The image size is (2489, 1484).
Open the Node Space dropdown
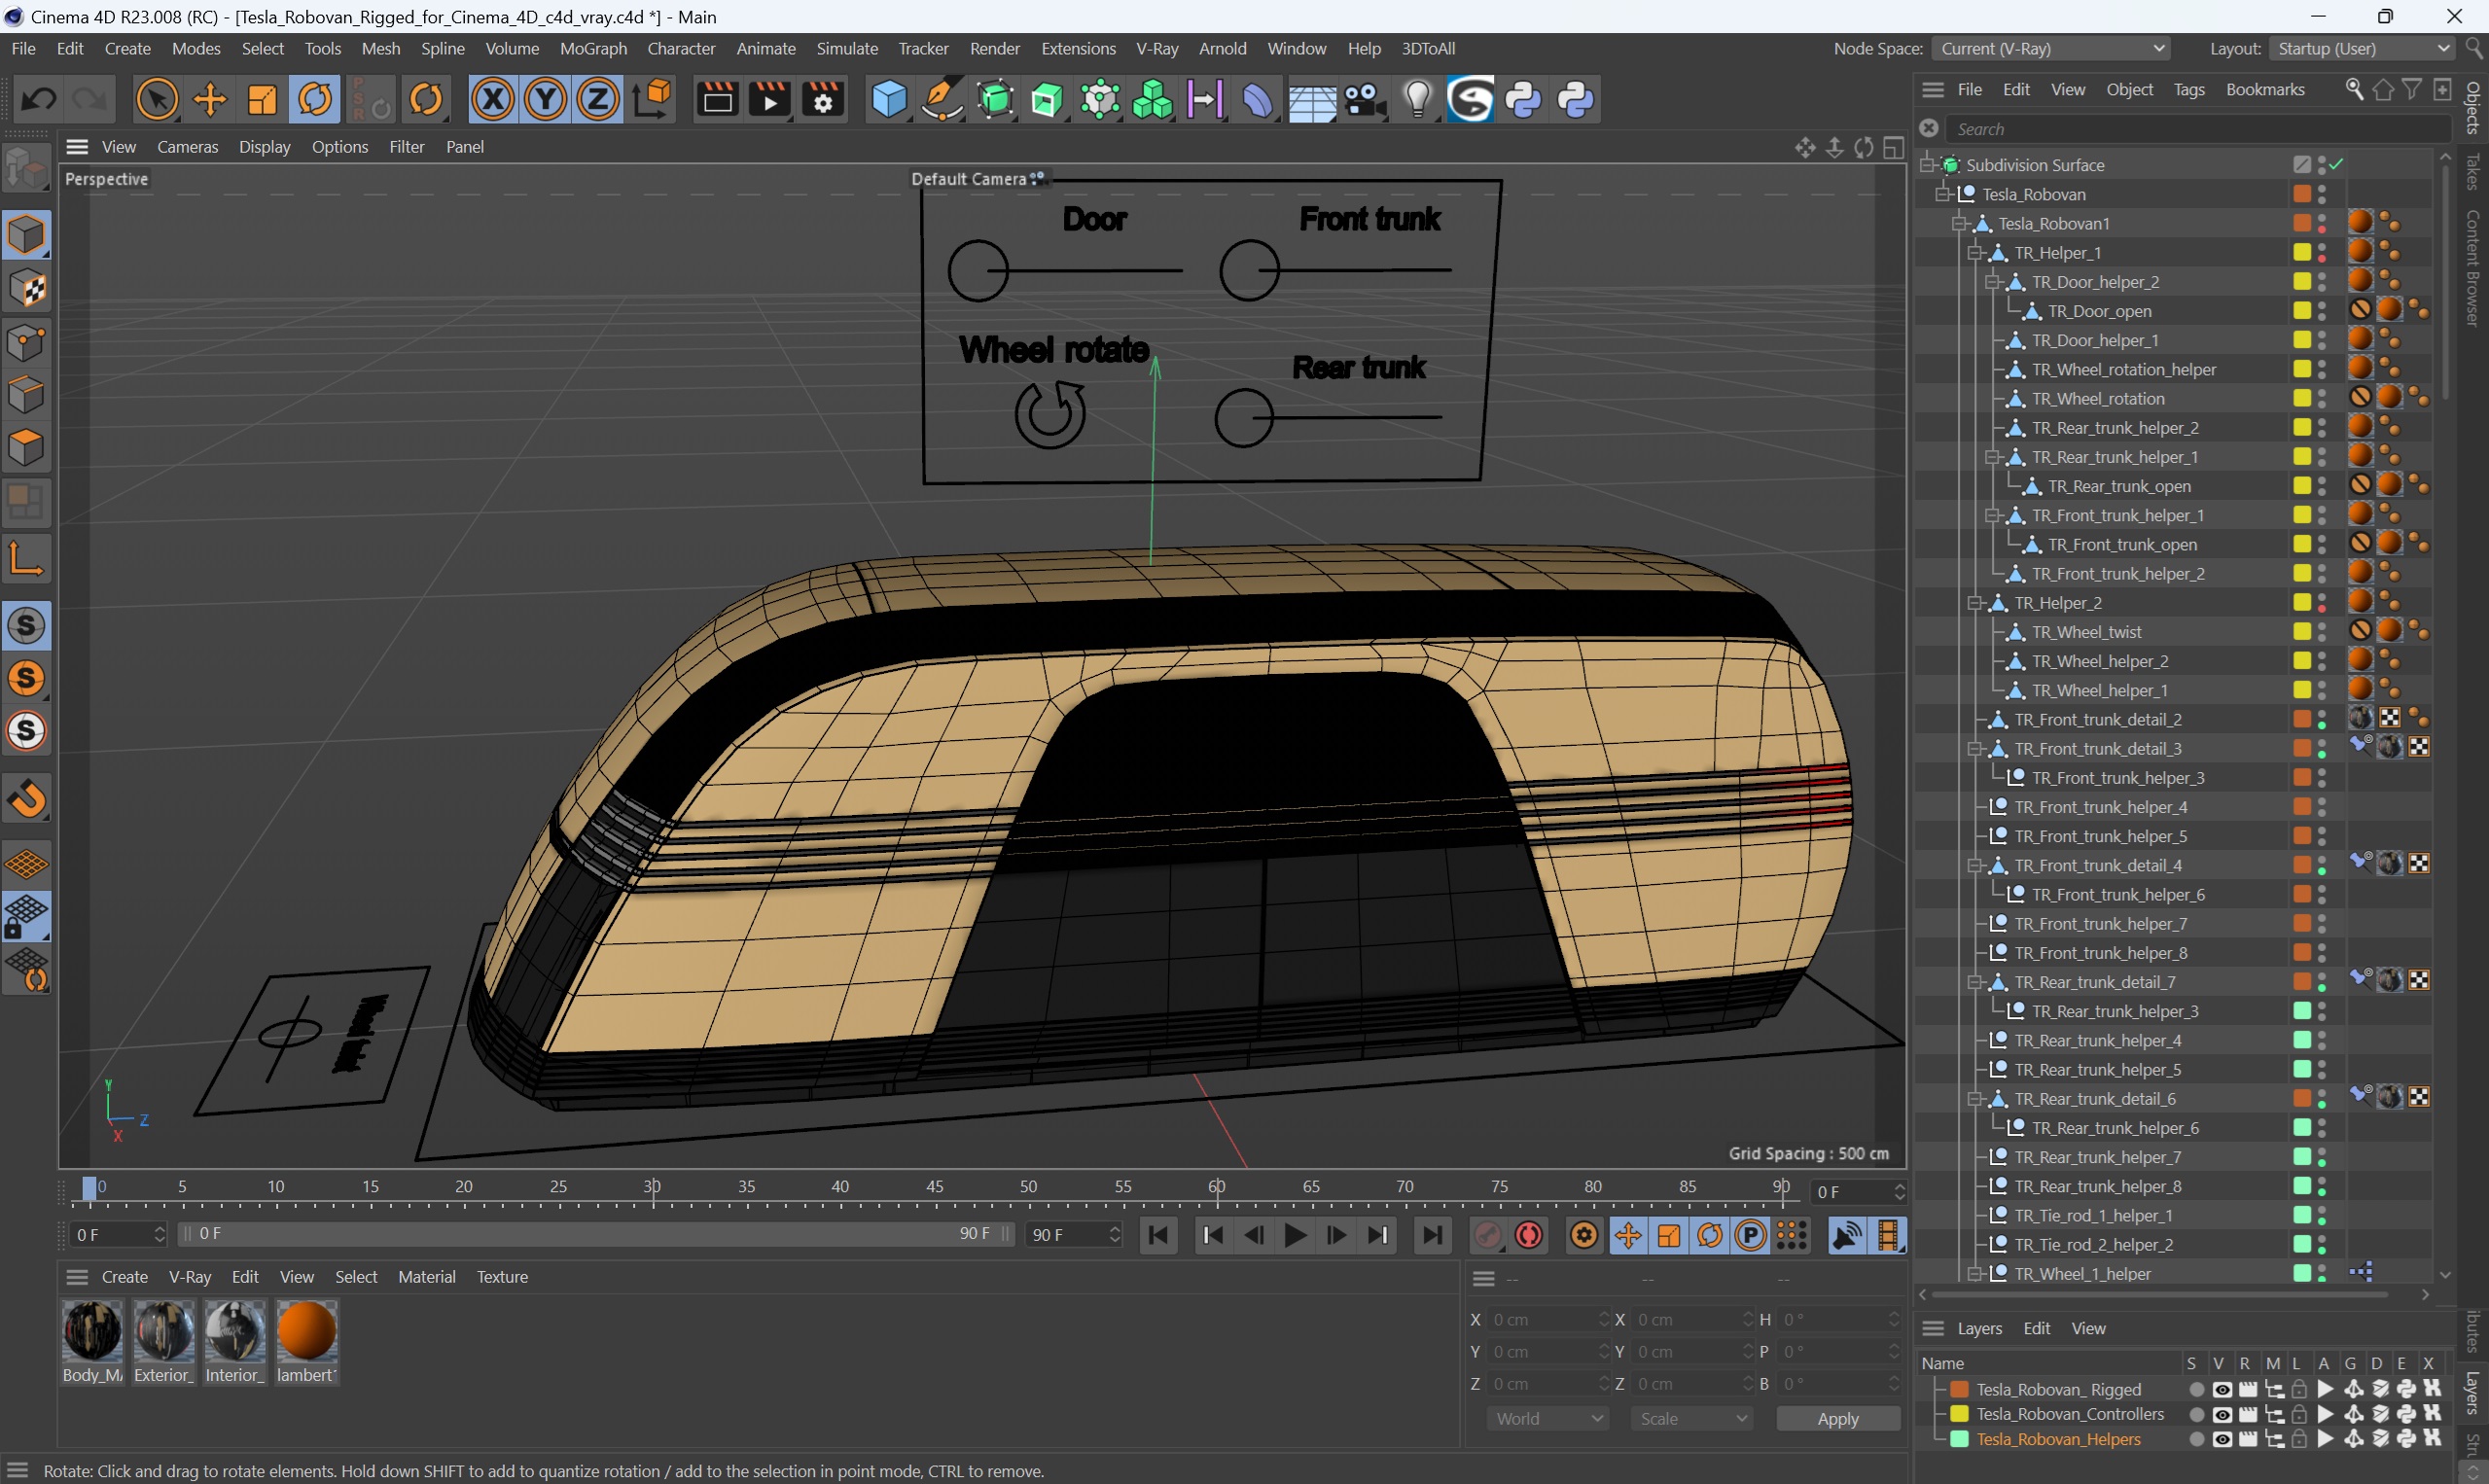(x=2051, y=49)
